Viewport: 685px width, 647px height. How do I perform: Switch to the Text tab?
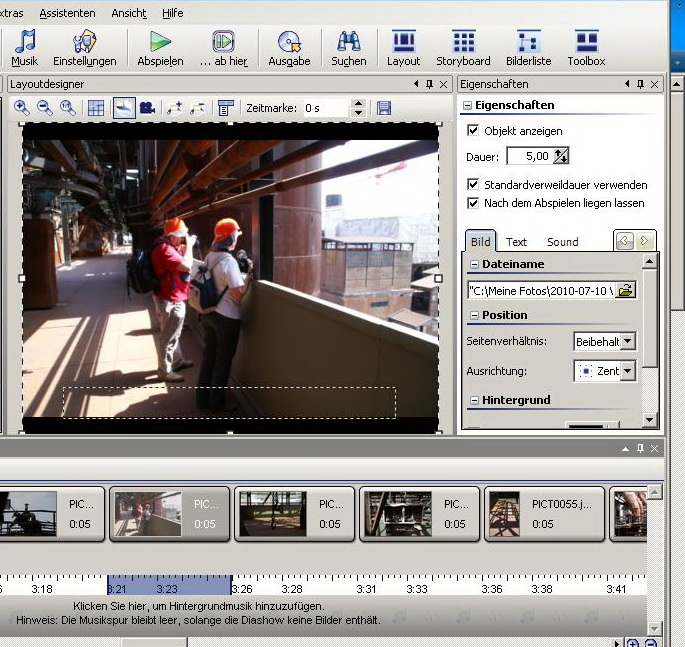516,242
